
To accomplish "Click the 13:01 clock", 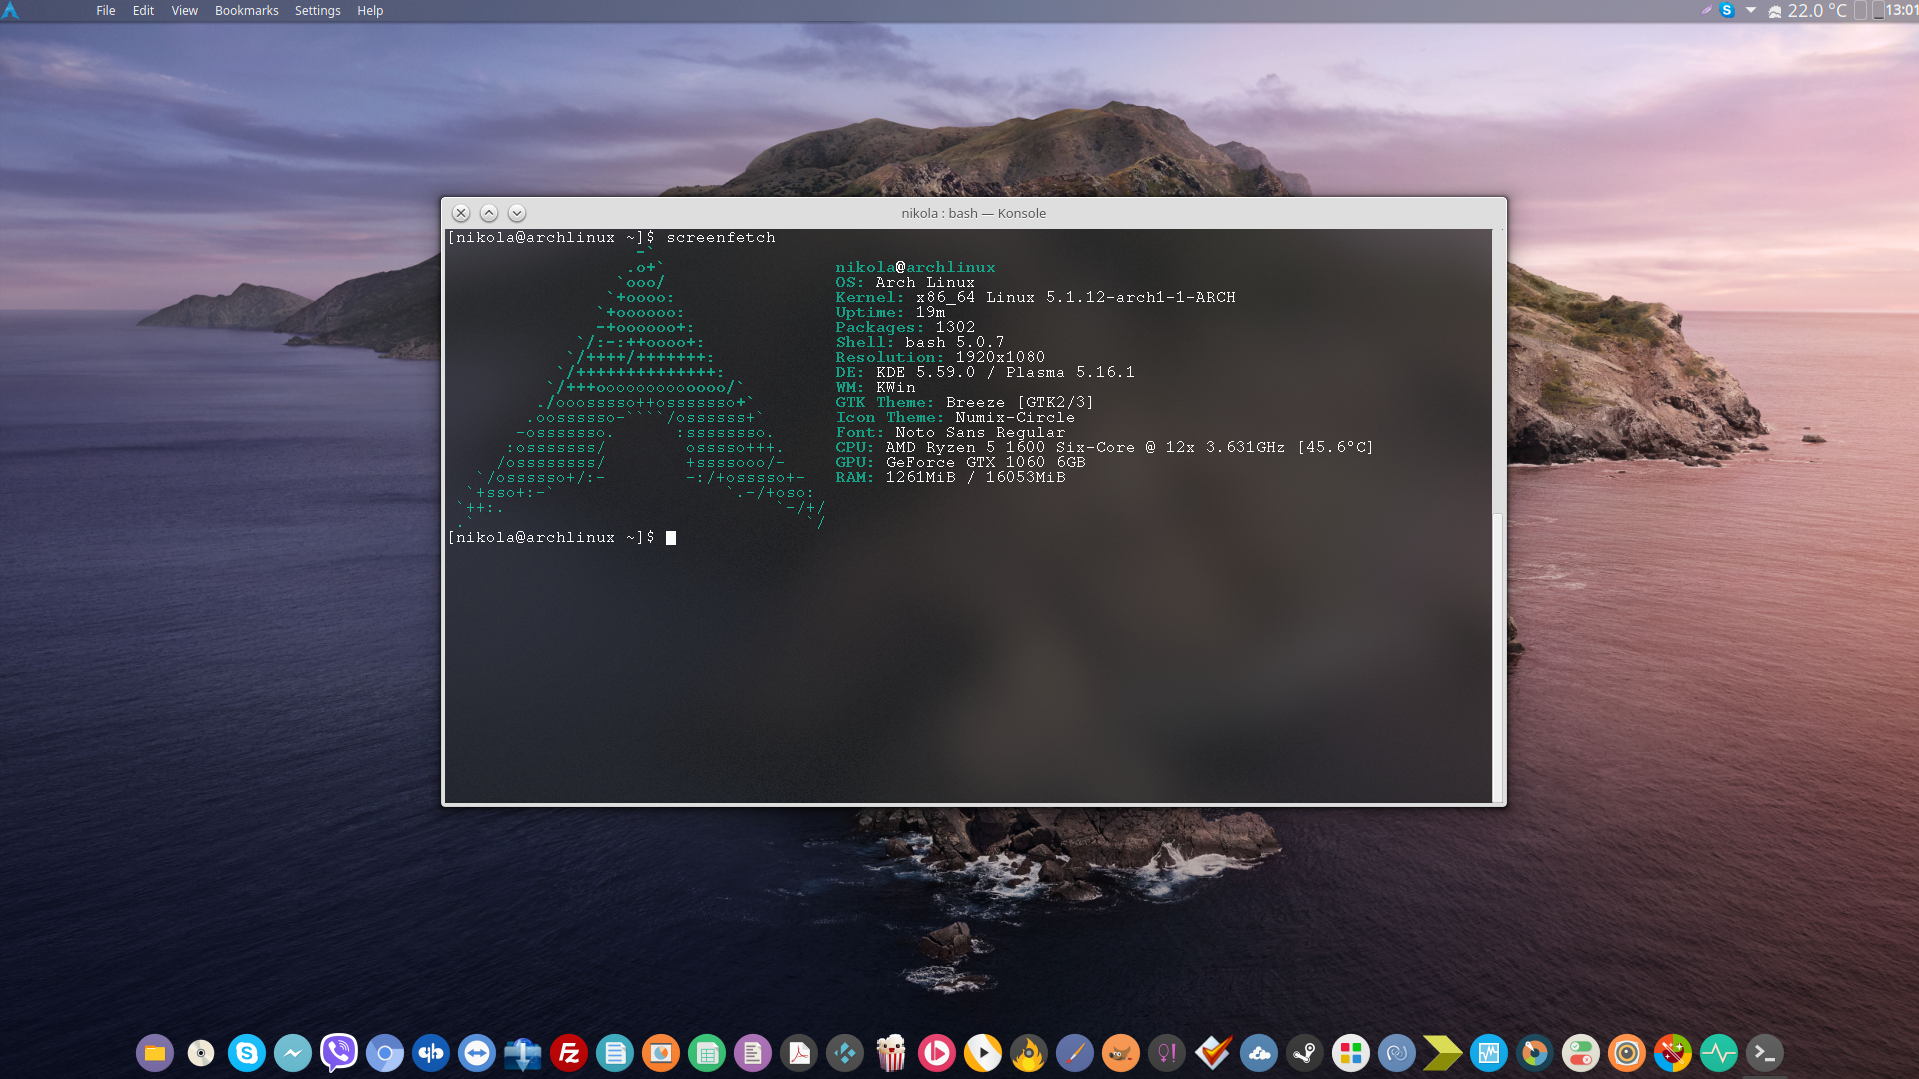I will pyautogui.click(x=1902, y=10).
